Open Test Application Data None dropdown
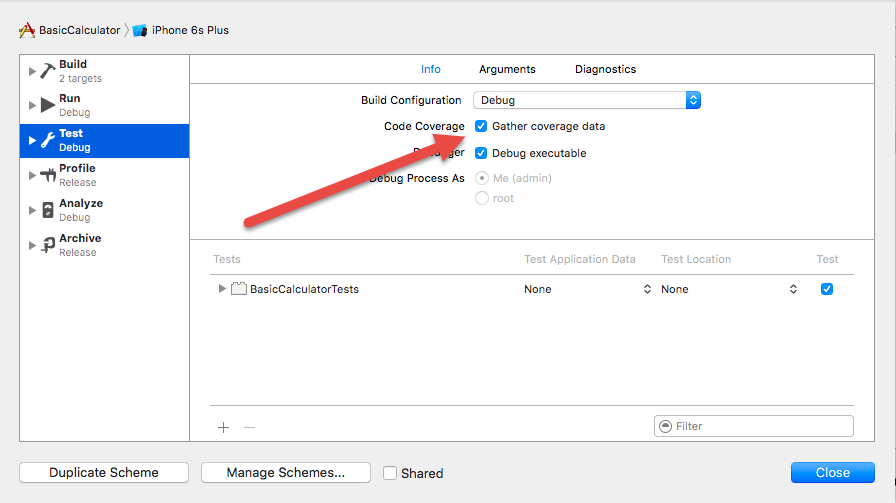The width and height of the screenshot is (896, 503). 587,289
